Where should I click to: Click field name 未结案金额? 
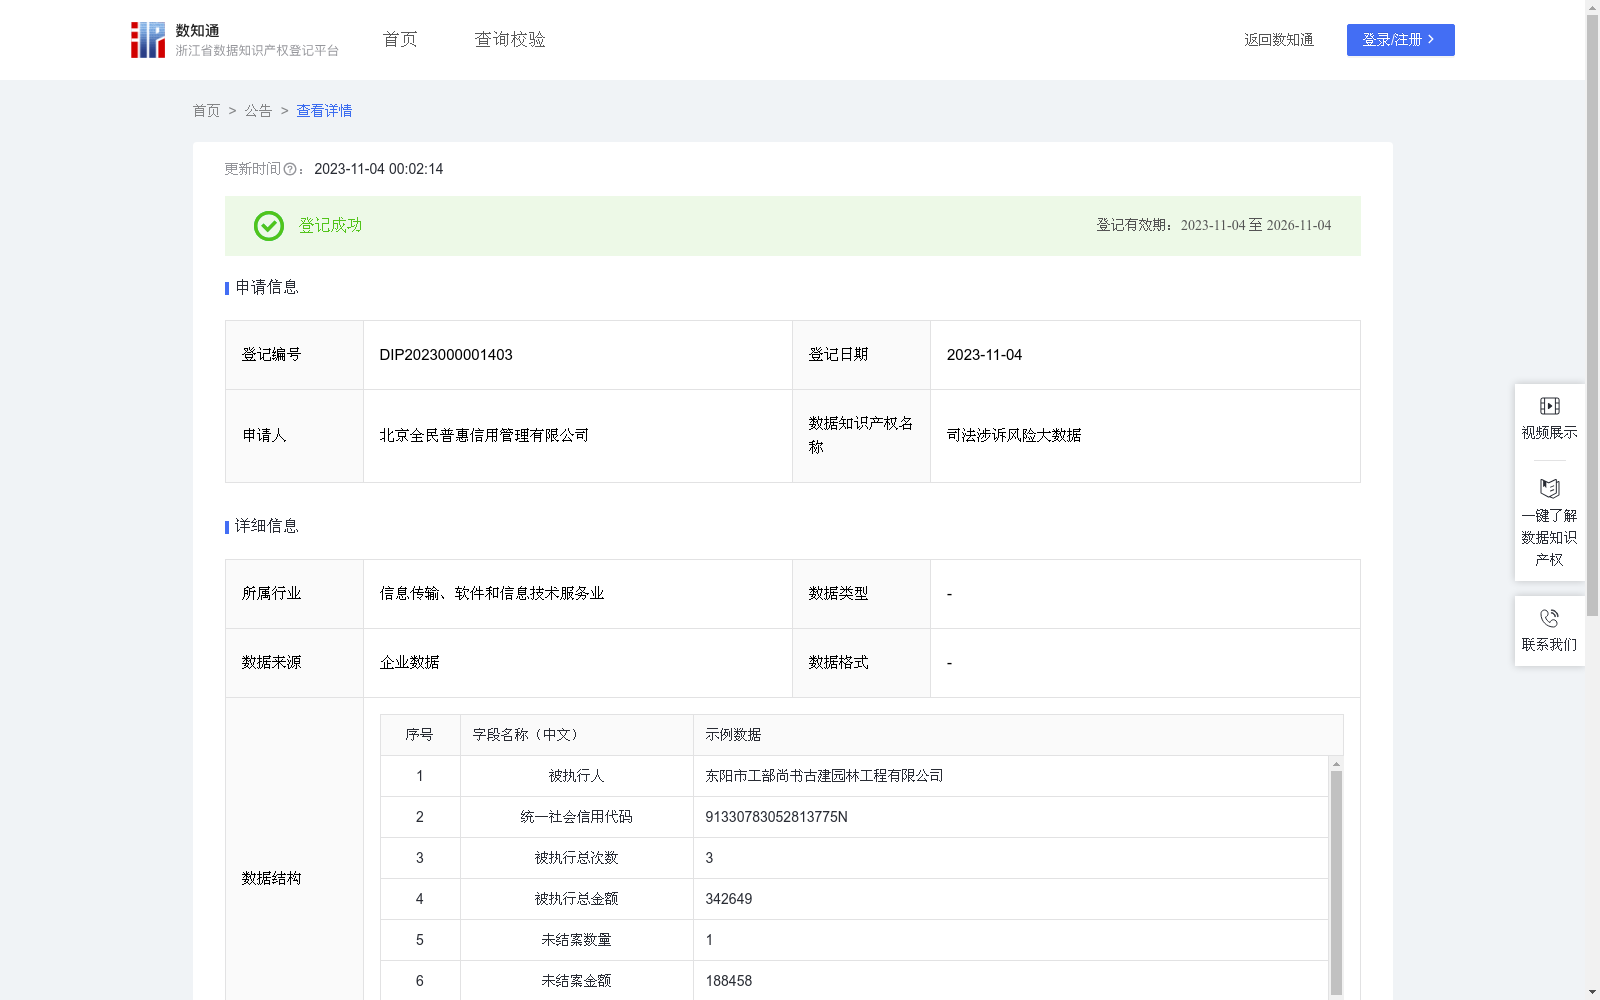[x=577, y=981]
